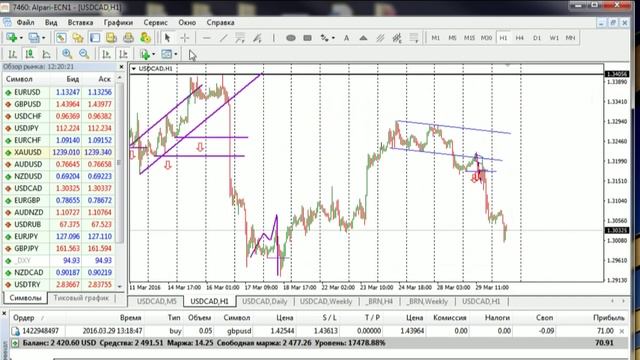Select the triangle shape tool
Viewport: 640px width, 360px height.
[x=363, y=38]
